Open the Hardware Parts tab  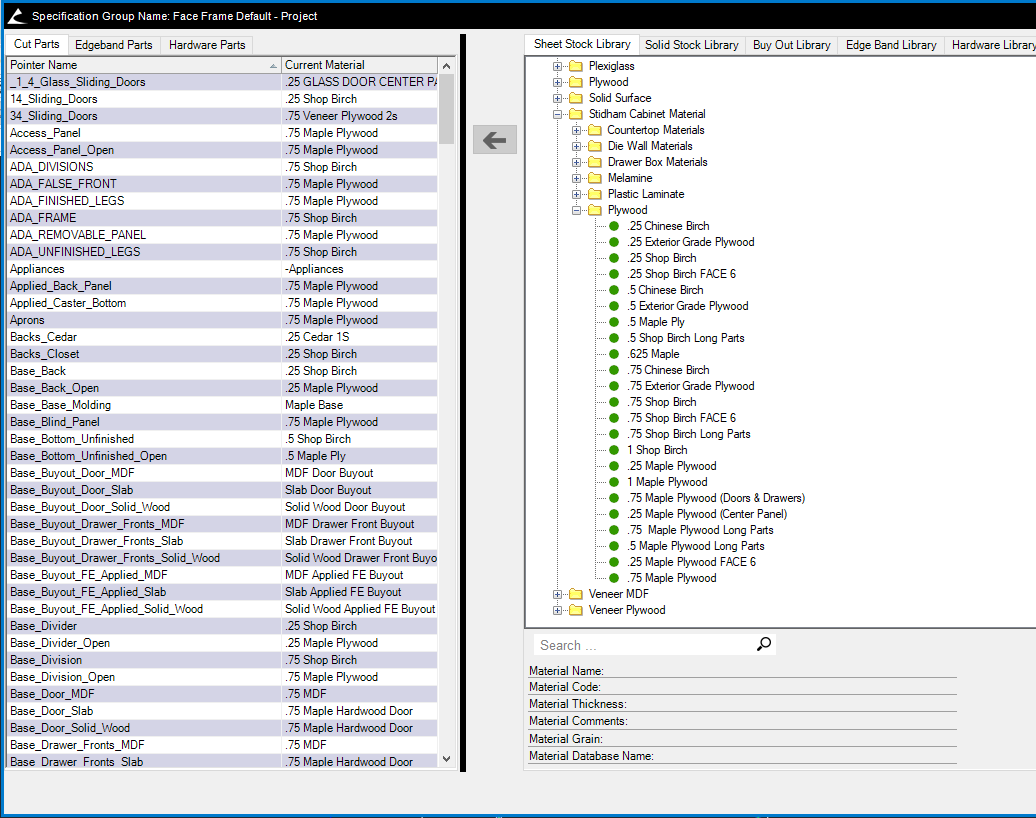(x=207, y=45)
